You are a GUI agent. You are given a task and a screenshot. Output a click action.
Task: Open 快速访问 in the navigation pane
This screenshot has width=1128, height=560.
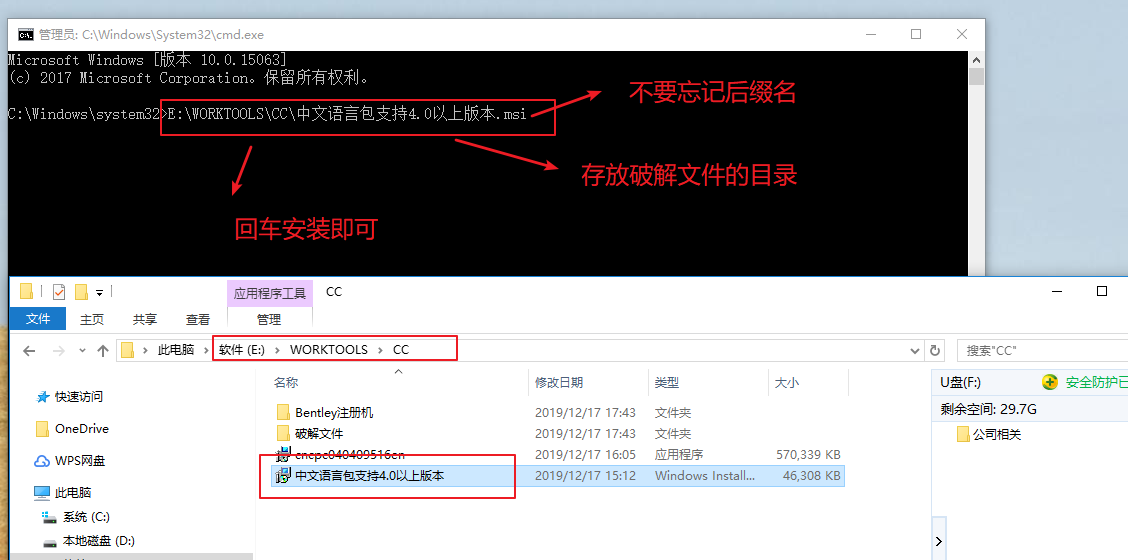(79, 397)
